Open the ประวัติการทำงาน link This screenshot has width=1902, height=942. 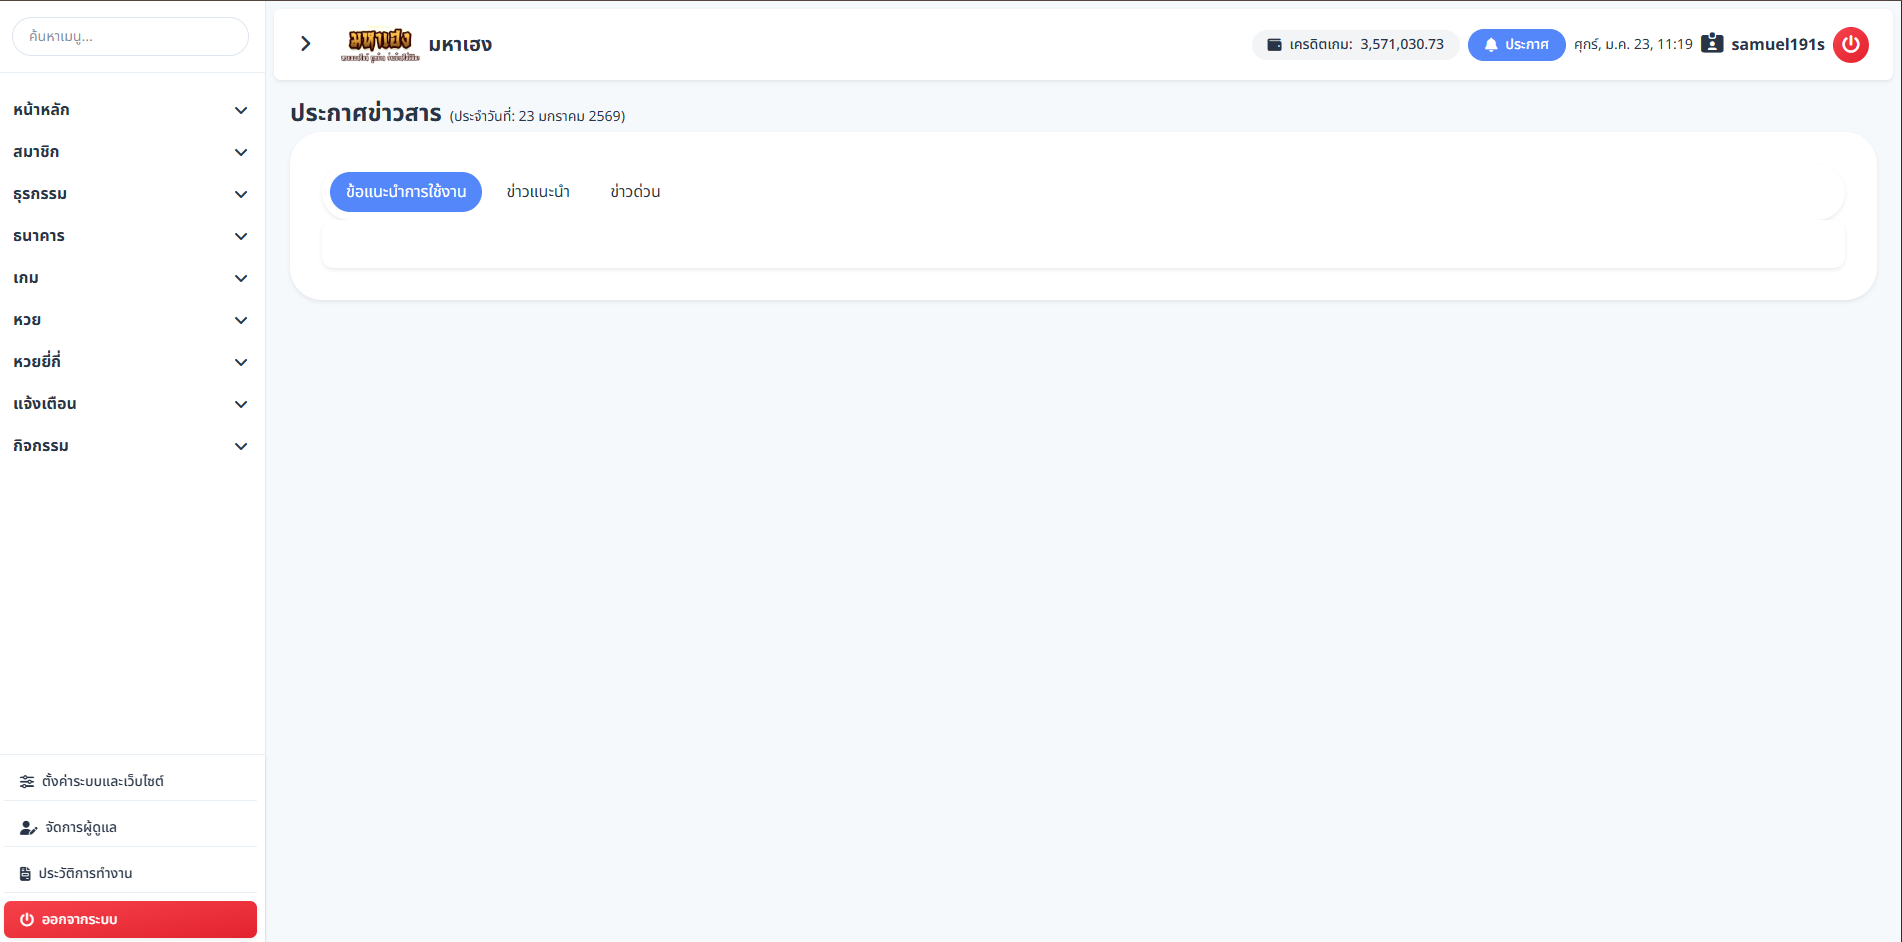(x=86, y=874)
